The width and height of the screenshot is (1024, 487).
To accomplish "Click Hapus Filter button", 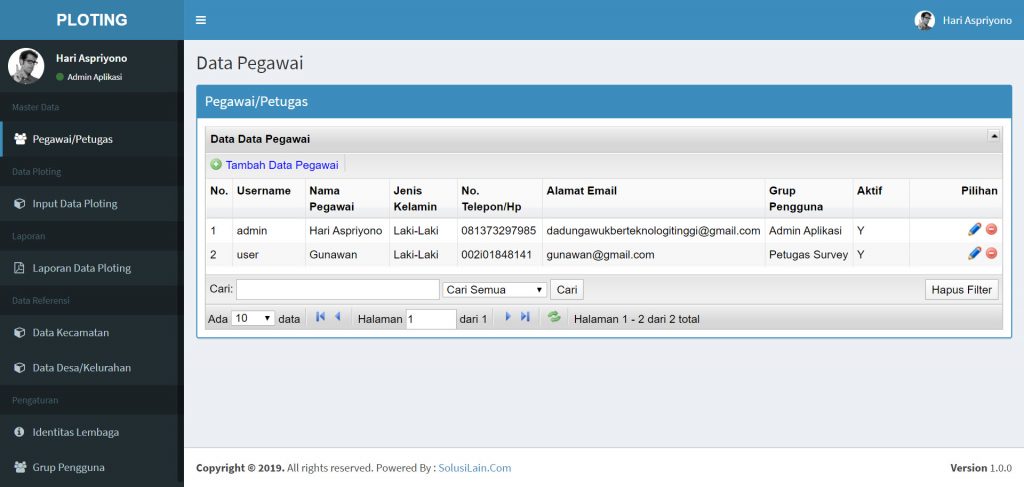I will tap(961, 290).
